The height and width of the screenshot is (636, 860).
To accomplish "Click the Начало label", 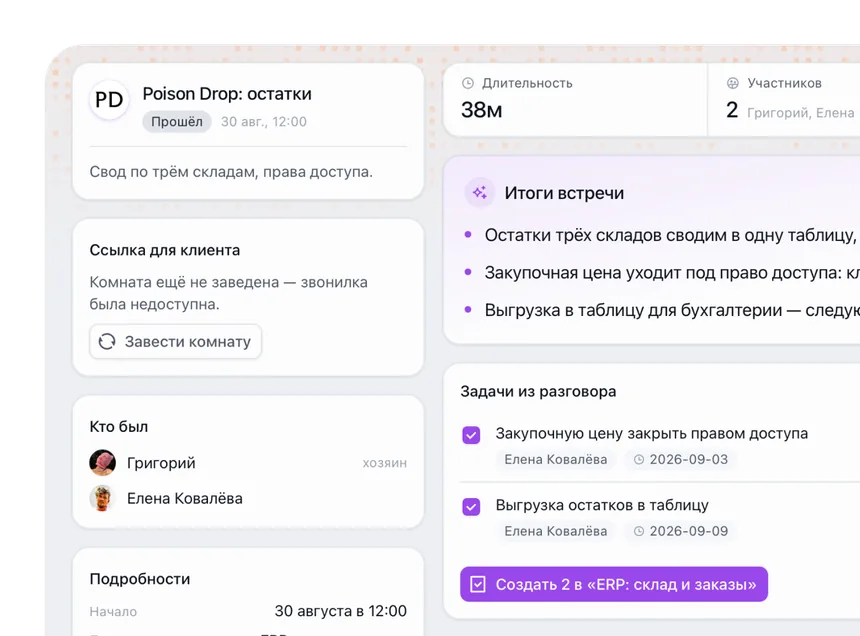I will tap(113, 612).
